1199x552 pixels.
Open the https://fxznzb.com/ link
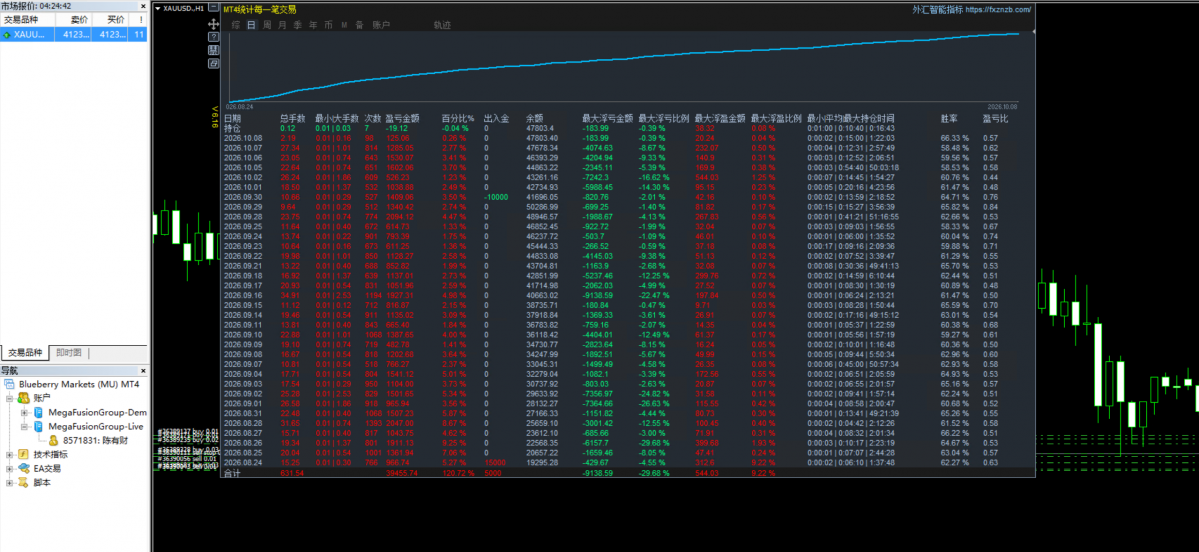click(x=998, y=10)
